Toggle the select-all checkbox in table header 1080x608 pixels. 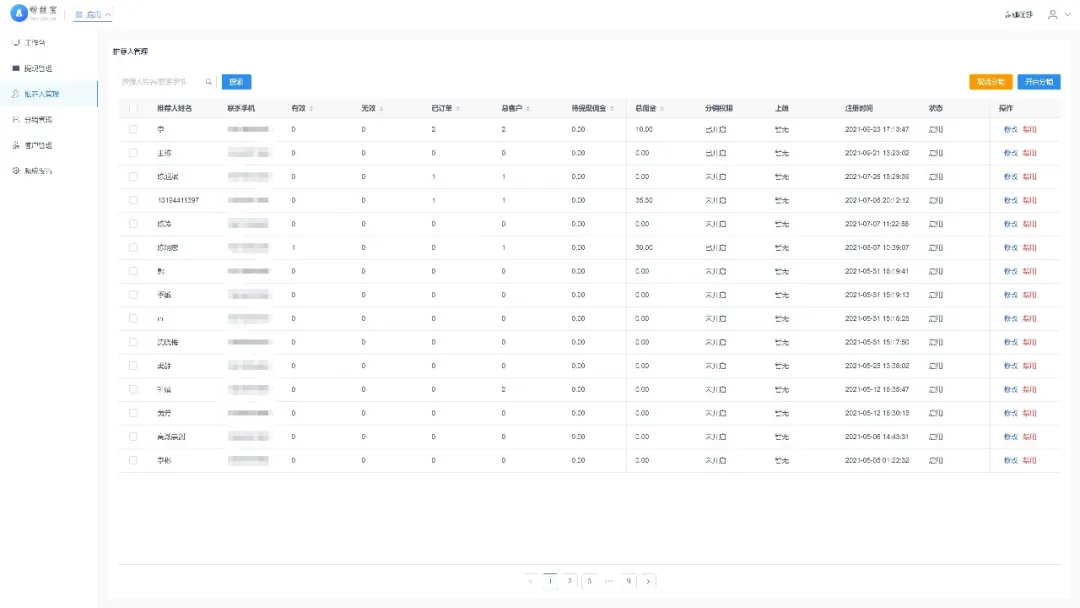pyautogui.click(x=133, y=108)
